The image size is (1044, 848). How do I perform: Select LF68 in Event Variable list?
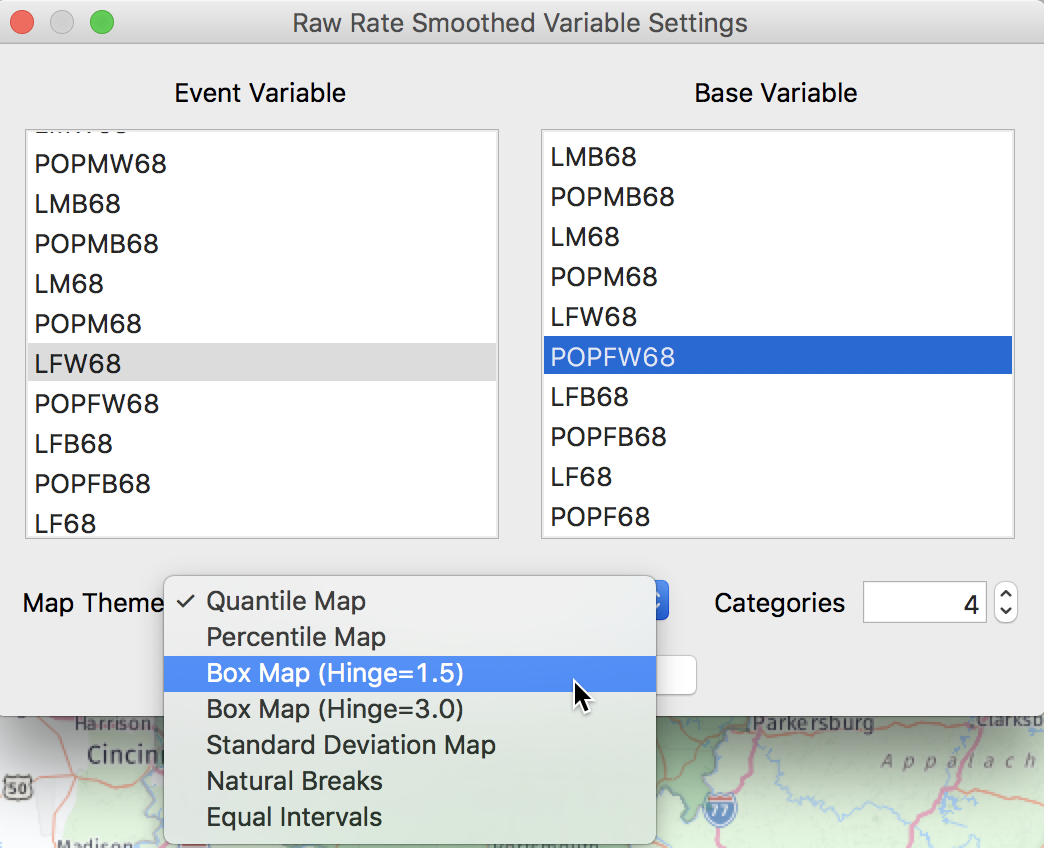point(262,523)
